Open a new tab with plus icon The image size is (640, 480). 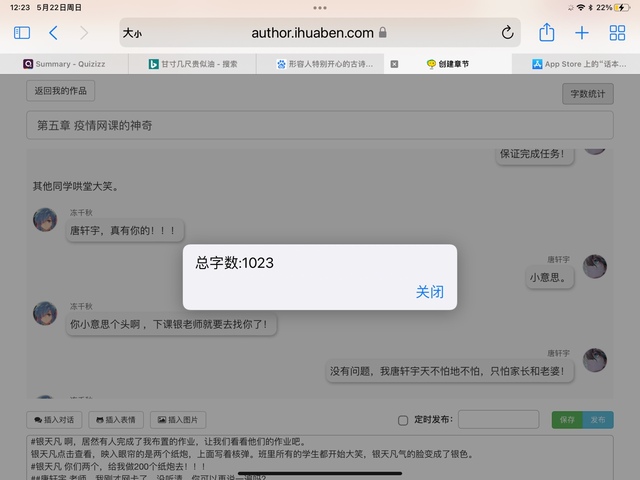(582, 33)
